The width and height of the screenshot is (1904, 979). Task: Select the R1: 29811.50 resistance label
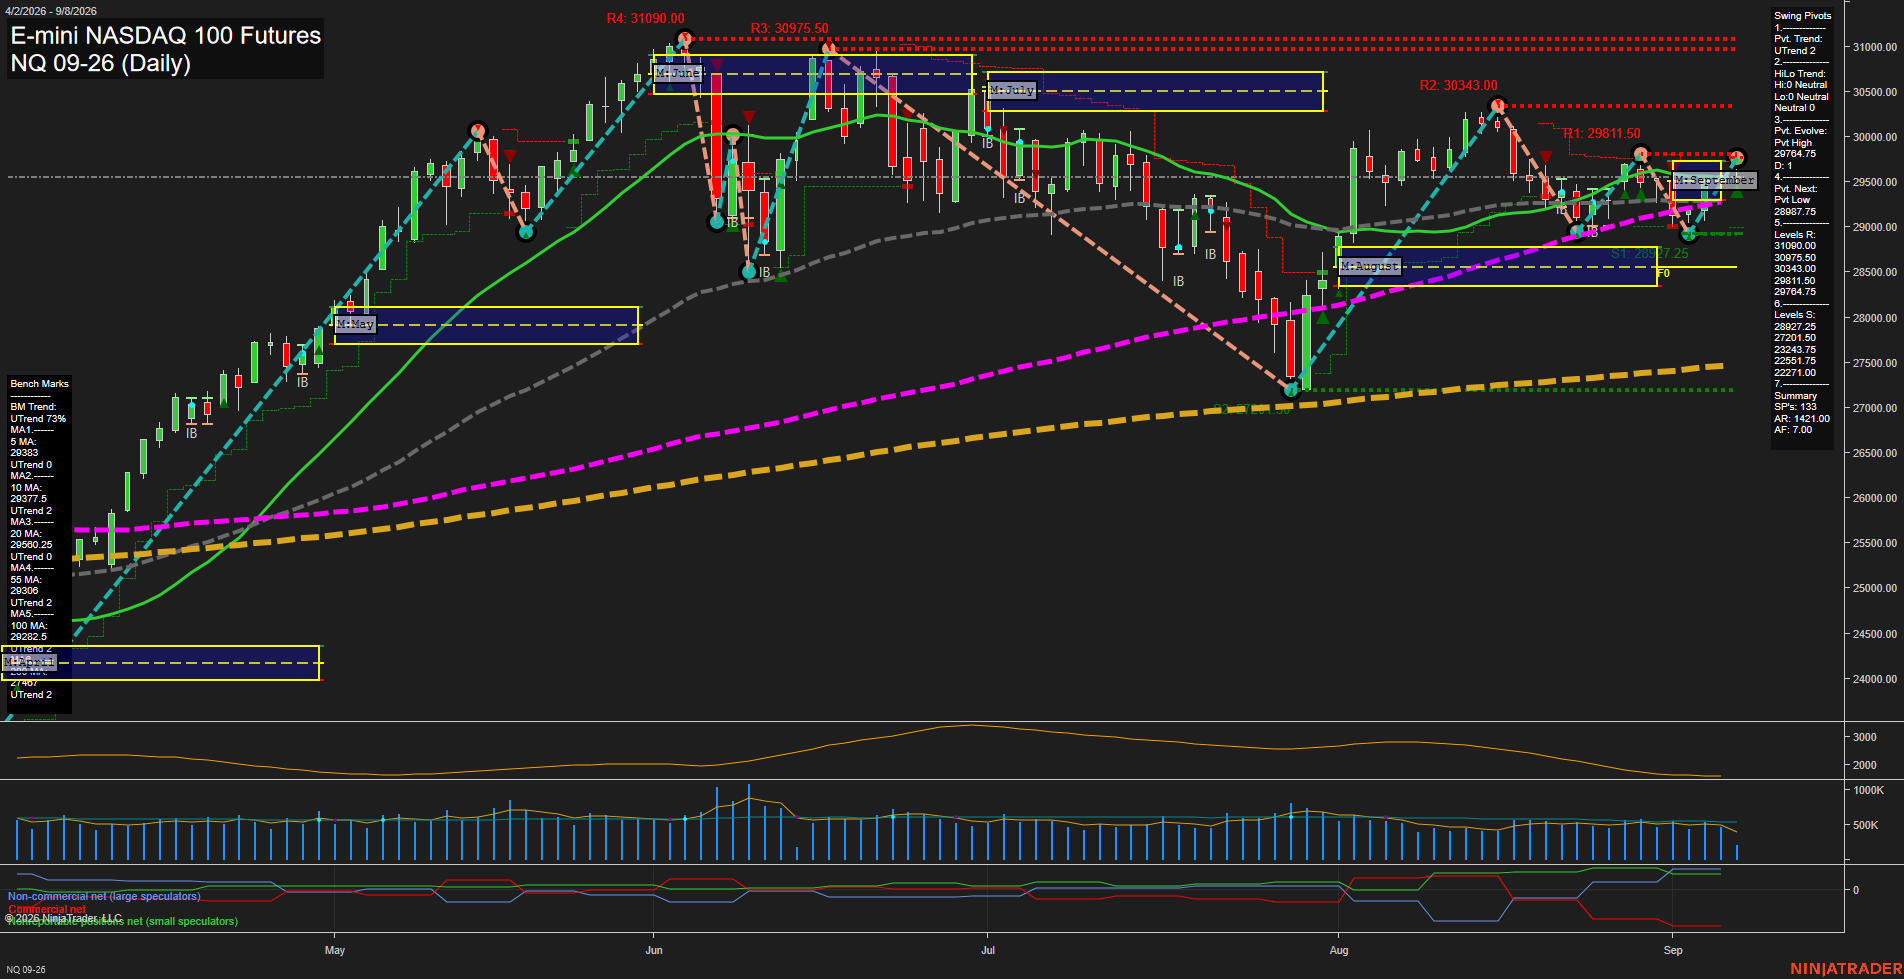pos(1601,134)
